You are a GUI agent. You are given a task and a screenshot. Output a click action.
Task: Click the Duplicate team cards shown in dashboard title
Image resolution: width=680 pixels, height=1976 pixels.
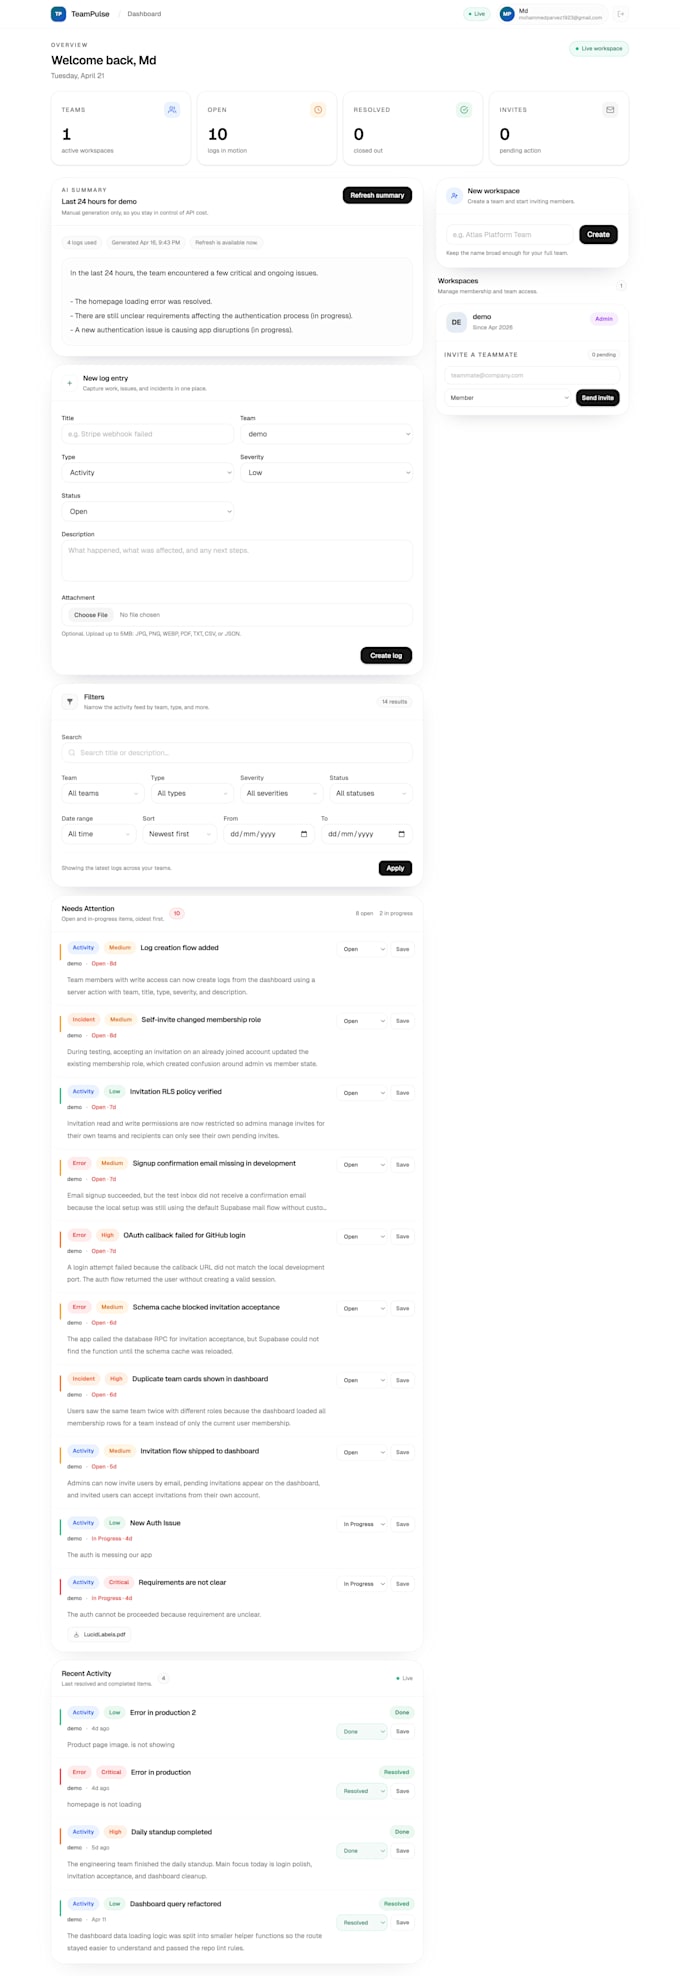tap(200, 1379)
